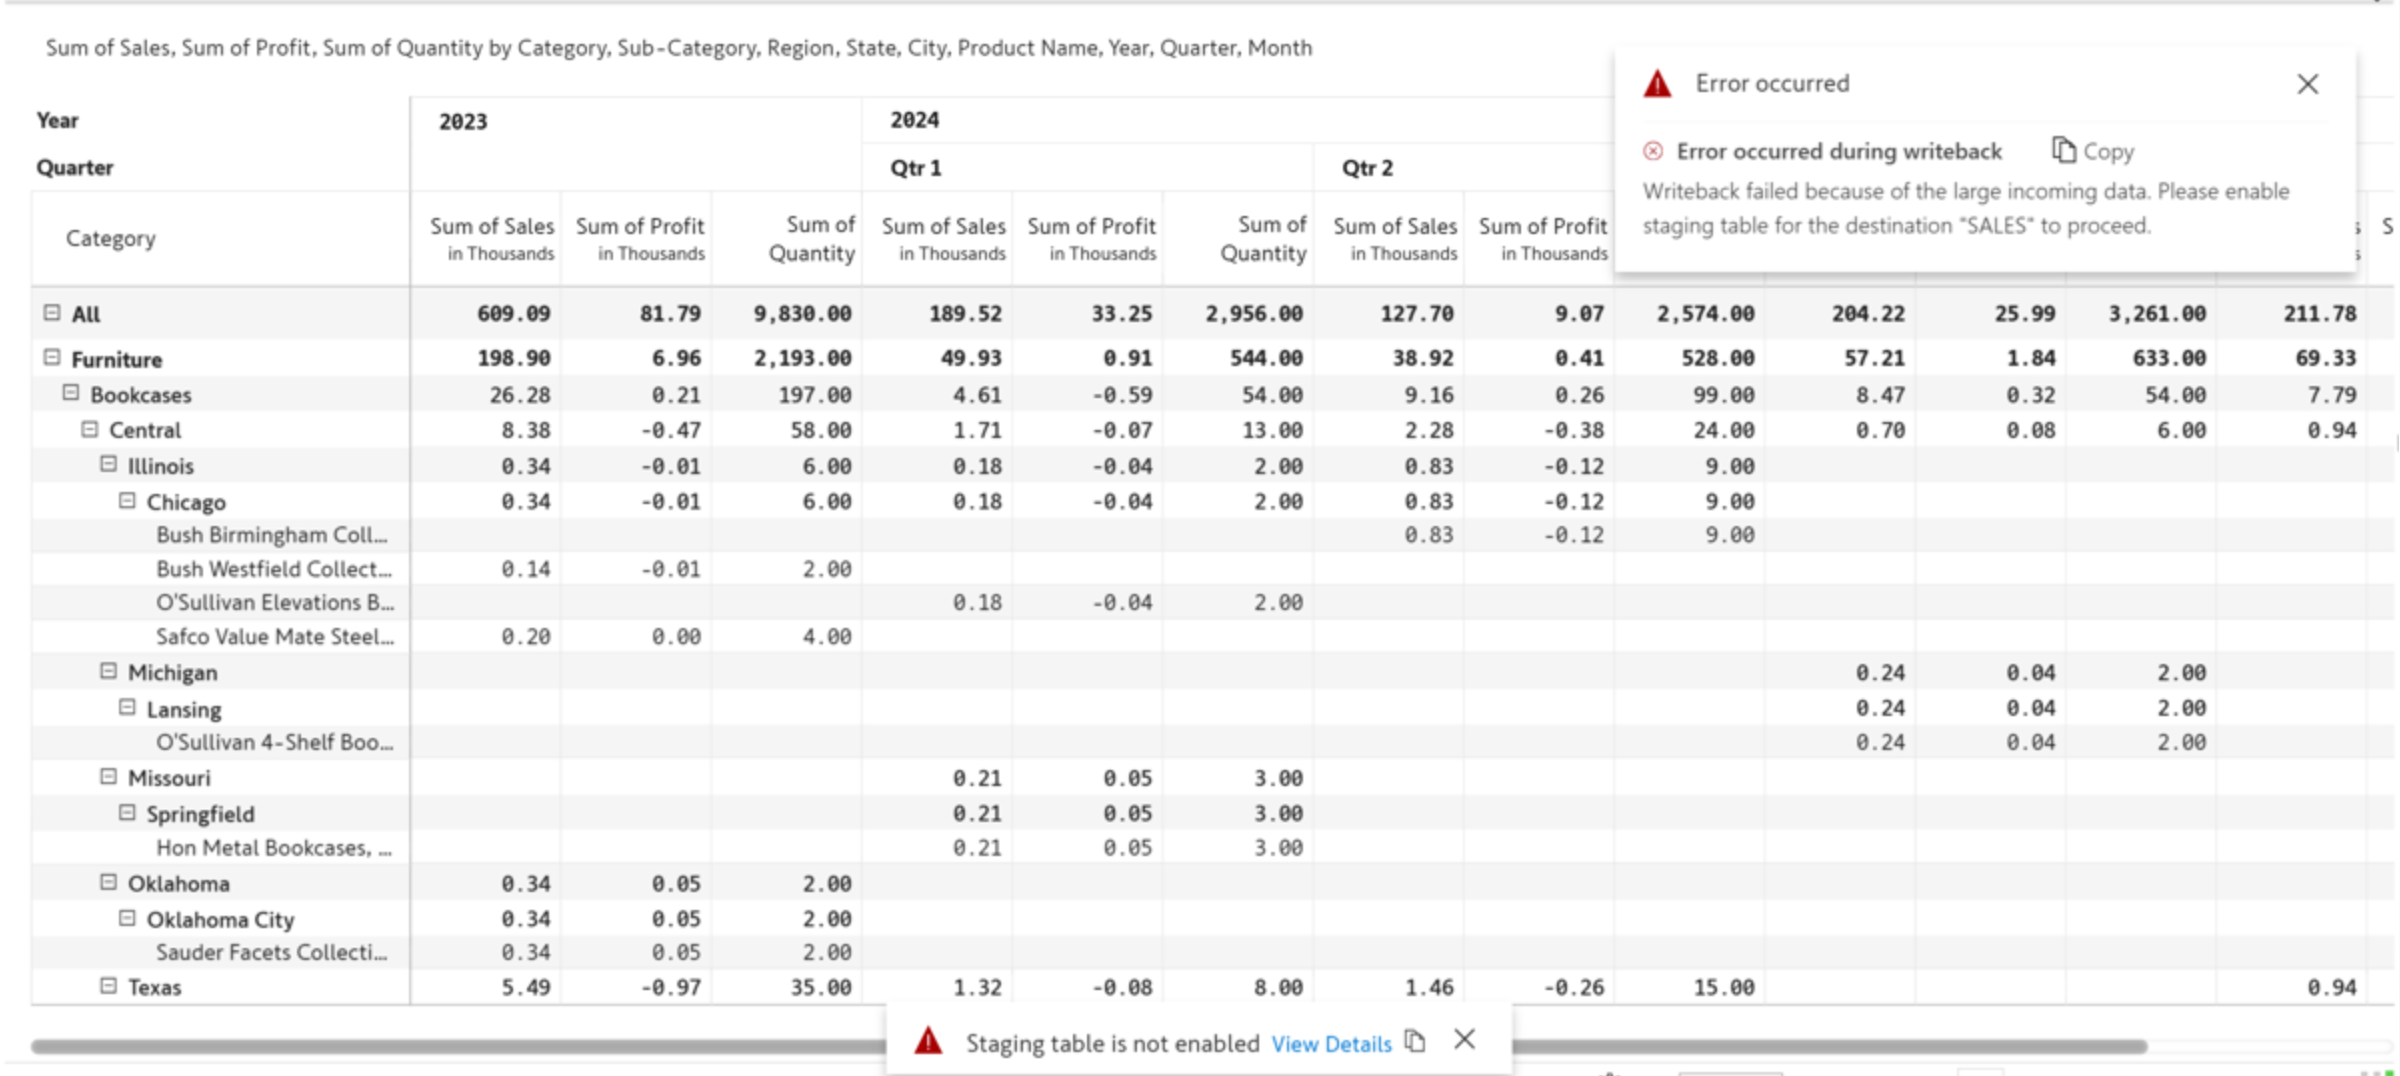Collapse the Texas state row
Image resolution: width=2400 pixels, height=1076 pixels.
[x=109, y=986]
